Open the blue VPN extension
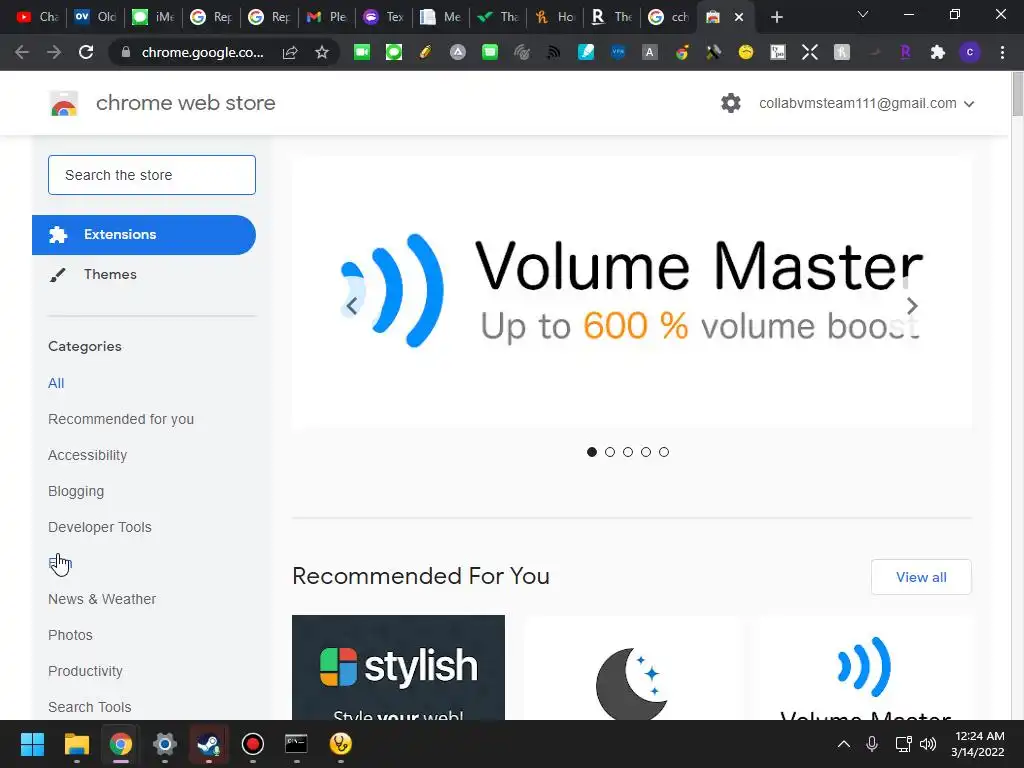This screenshot has width=1024, height=768. [618, 52]
